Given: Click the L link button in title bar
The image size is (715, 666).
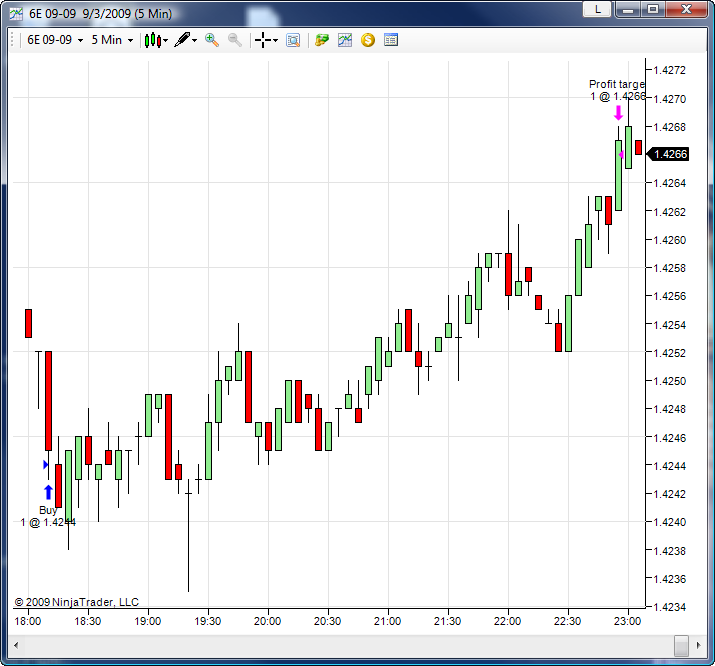Looking at the screenshot, I should (597, 9).
